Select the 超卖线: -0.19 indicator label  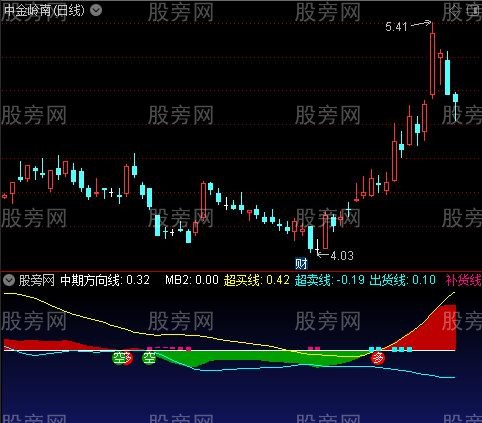click(x=330, y=280)
